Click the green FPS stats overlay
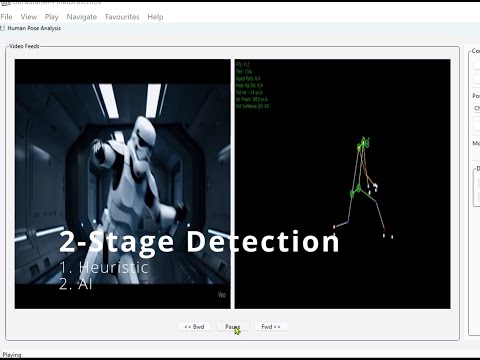Viewport: 480px width, 360px height. (x=252, y=85)
